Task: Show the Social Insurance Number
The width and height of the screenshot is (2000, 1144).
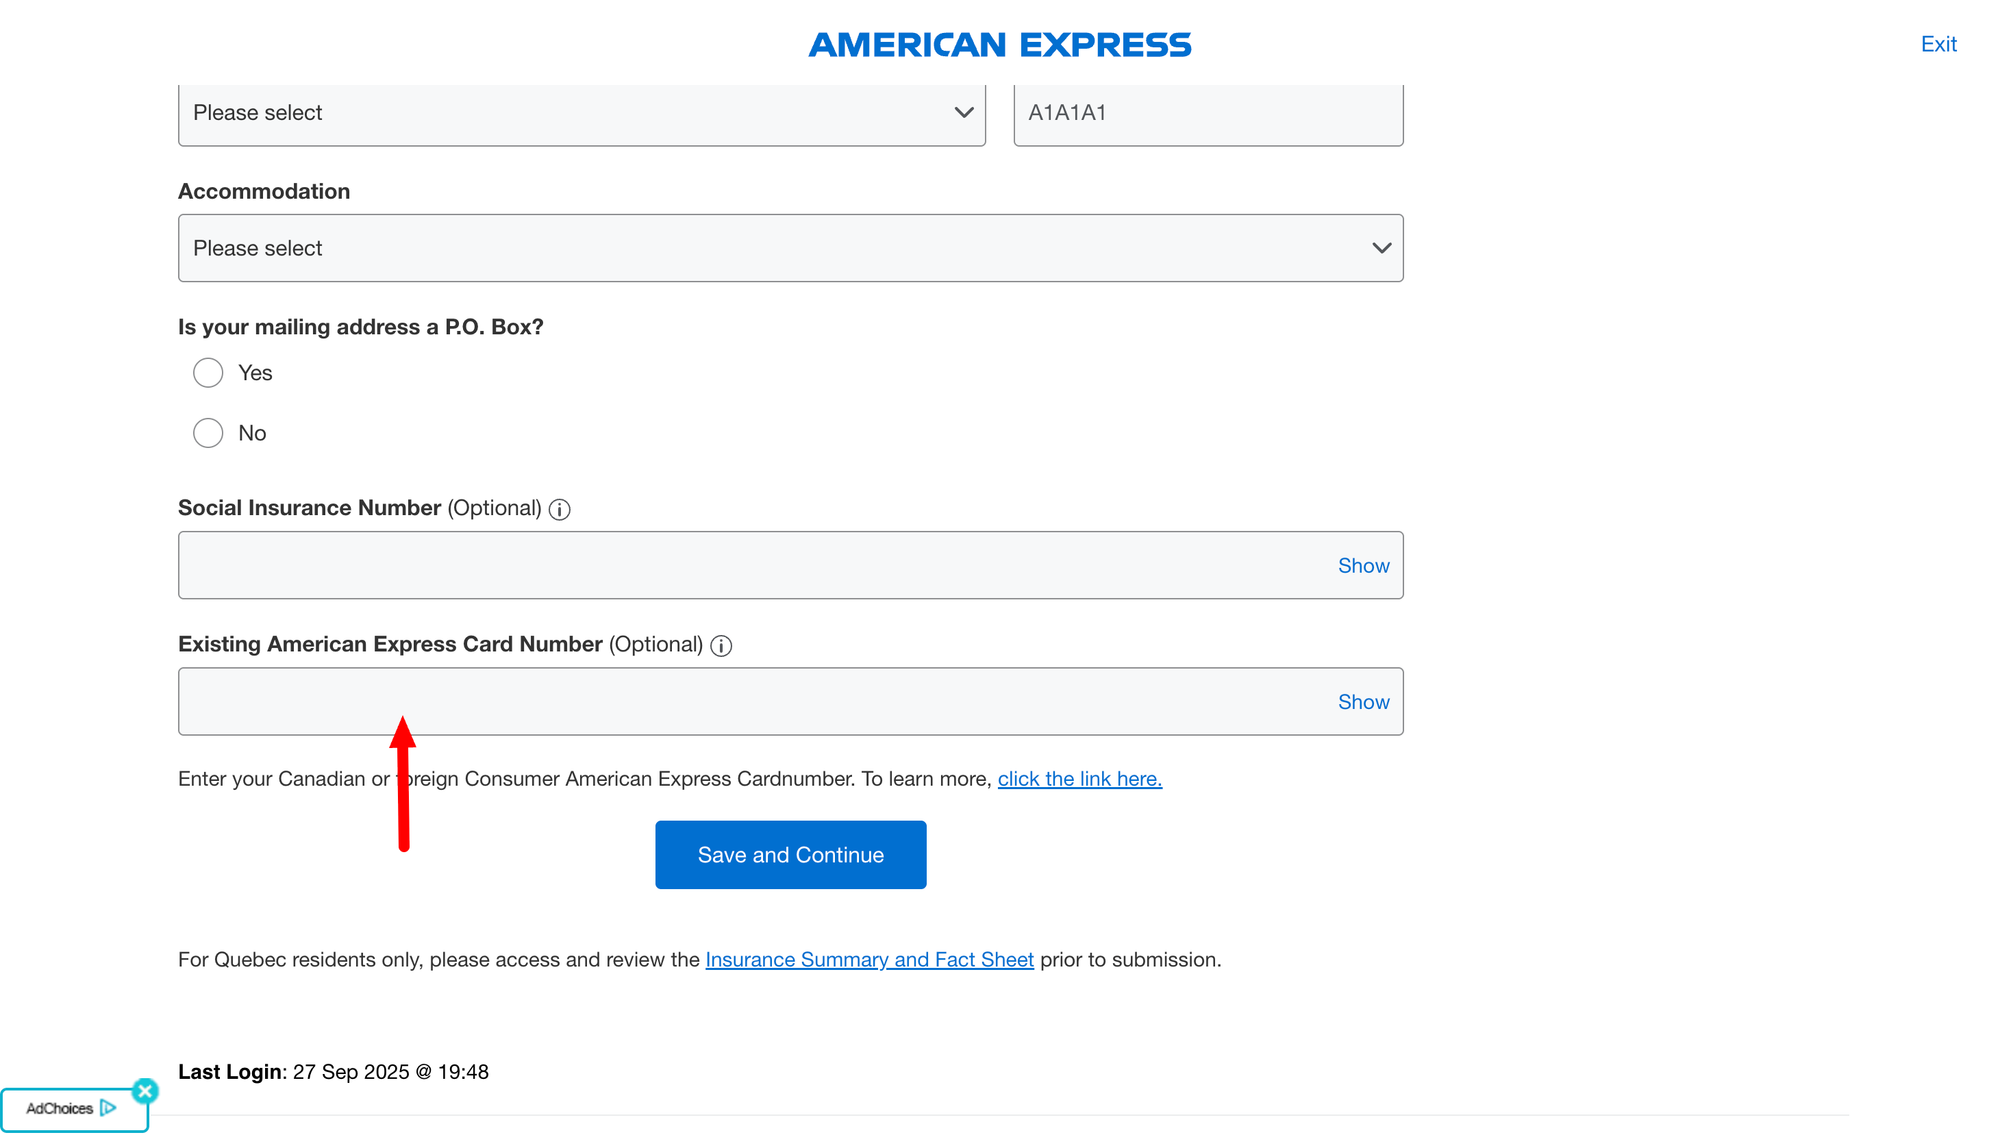Action: [1363, 566]
